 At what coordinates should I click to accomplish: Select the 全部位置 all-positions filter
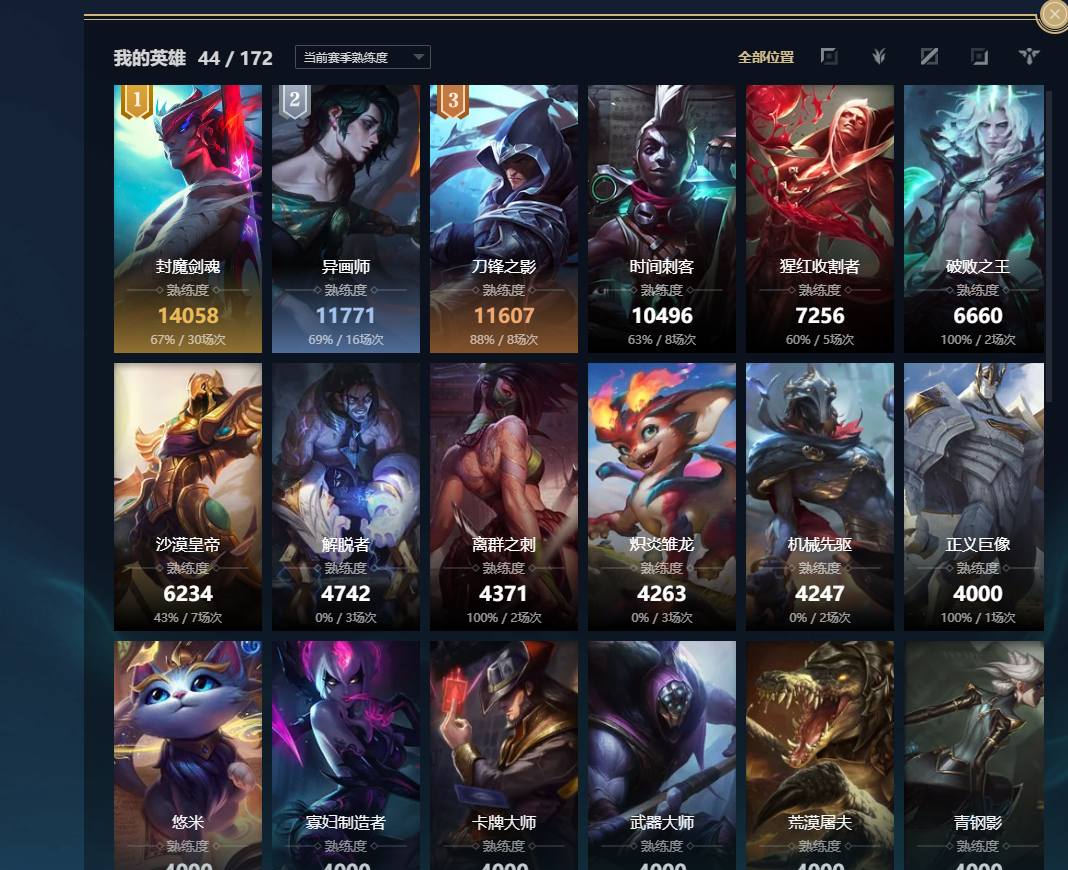[x=766, y=57]
